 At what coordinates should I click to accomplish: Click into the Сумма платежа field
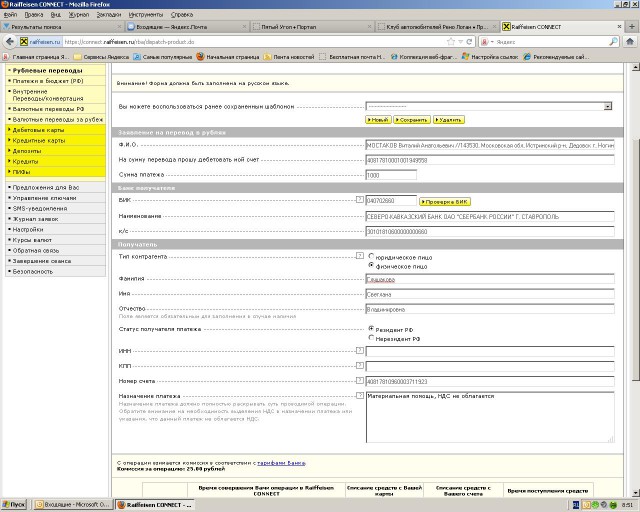(391, 175)
